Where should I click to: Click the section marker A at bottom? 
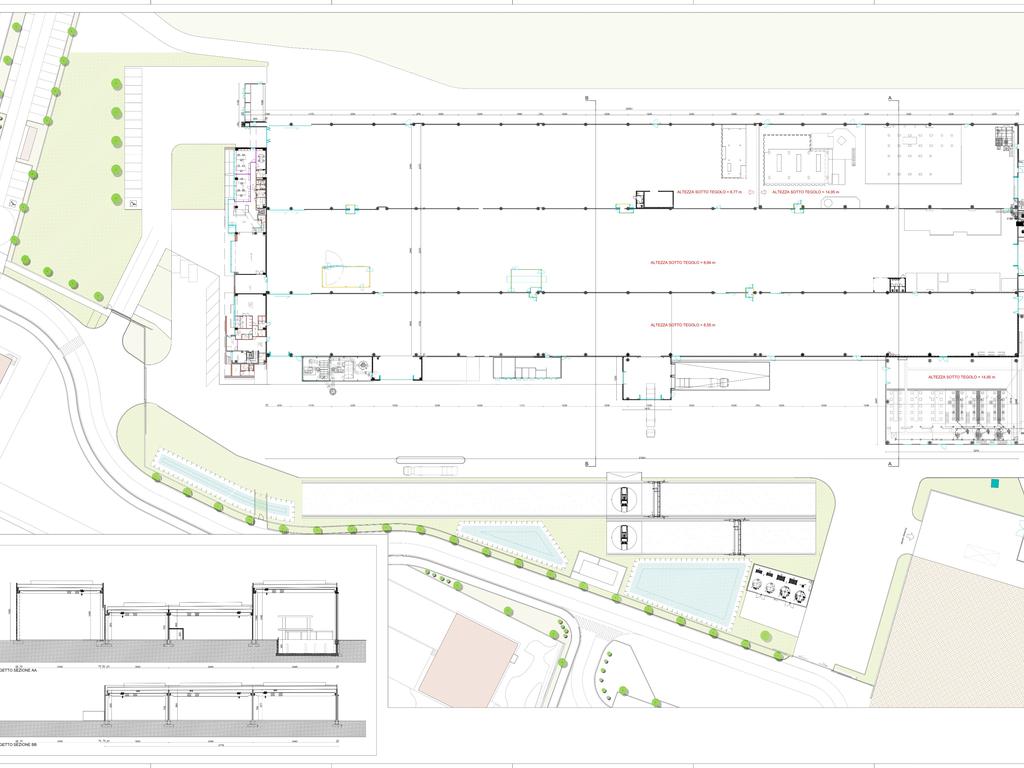click(890, 464)
